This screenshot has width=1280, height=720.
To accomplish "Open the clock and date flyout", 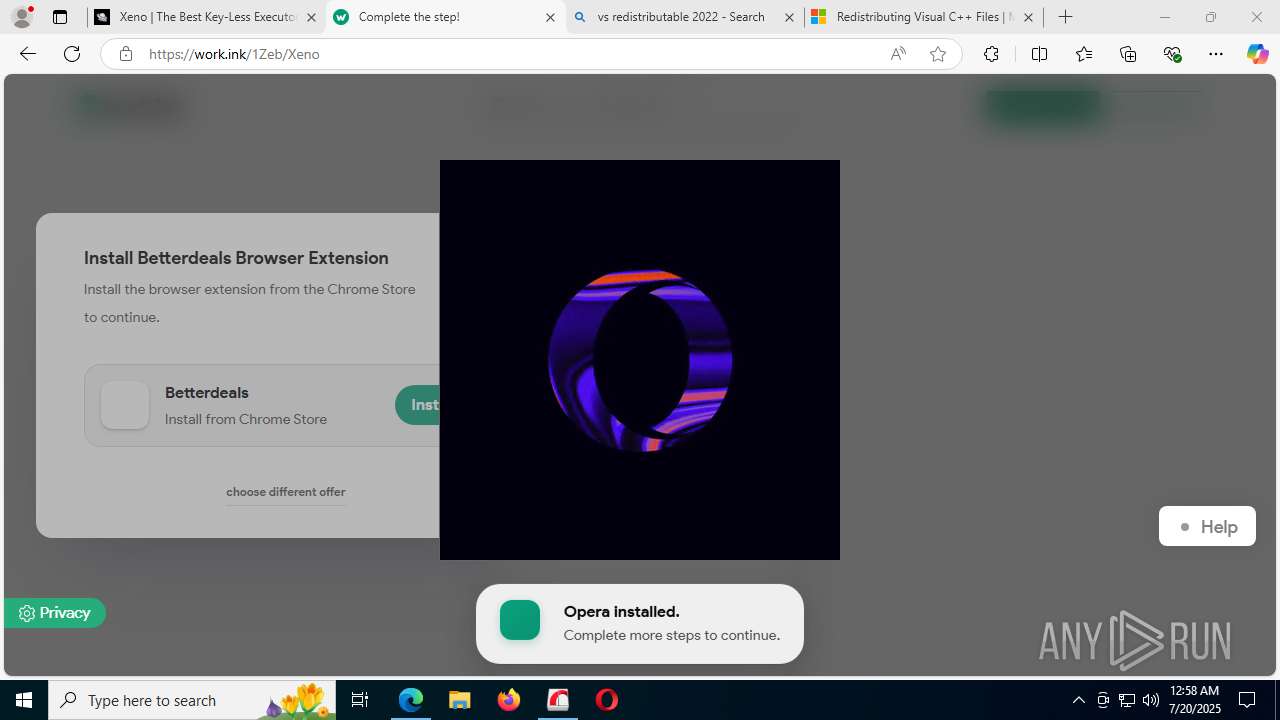I will [1195, 700].
